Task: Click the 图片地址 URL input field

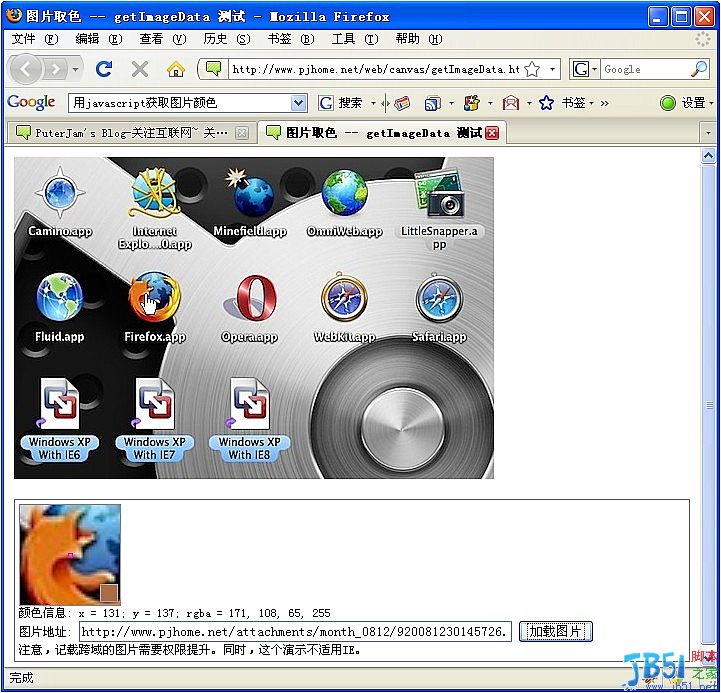Action: (x=296, y=632)
